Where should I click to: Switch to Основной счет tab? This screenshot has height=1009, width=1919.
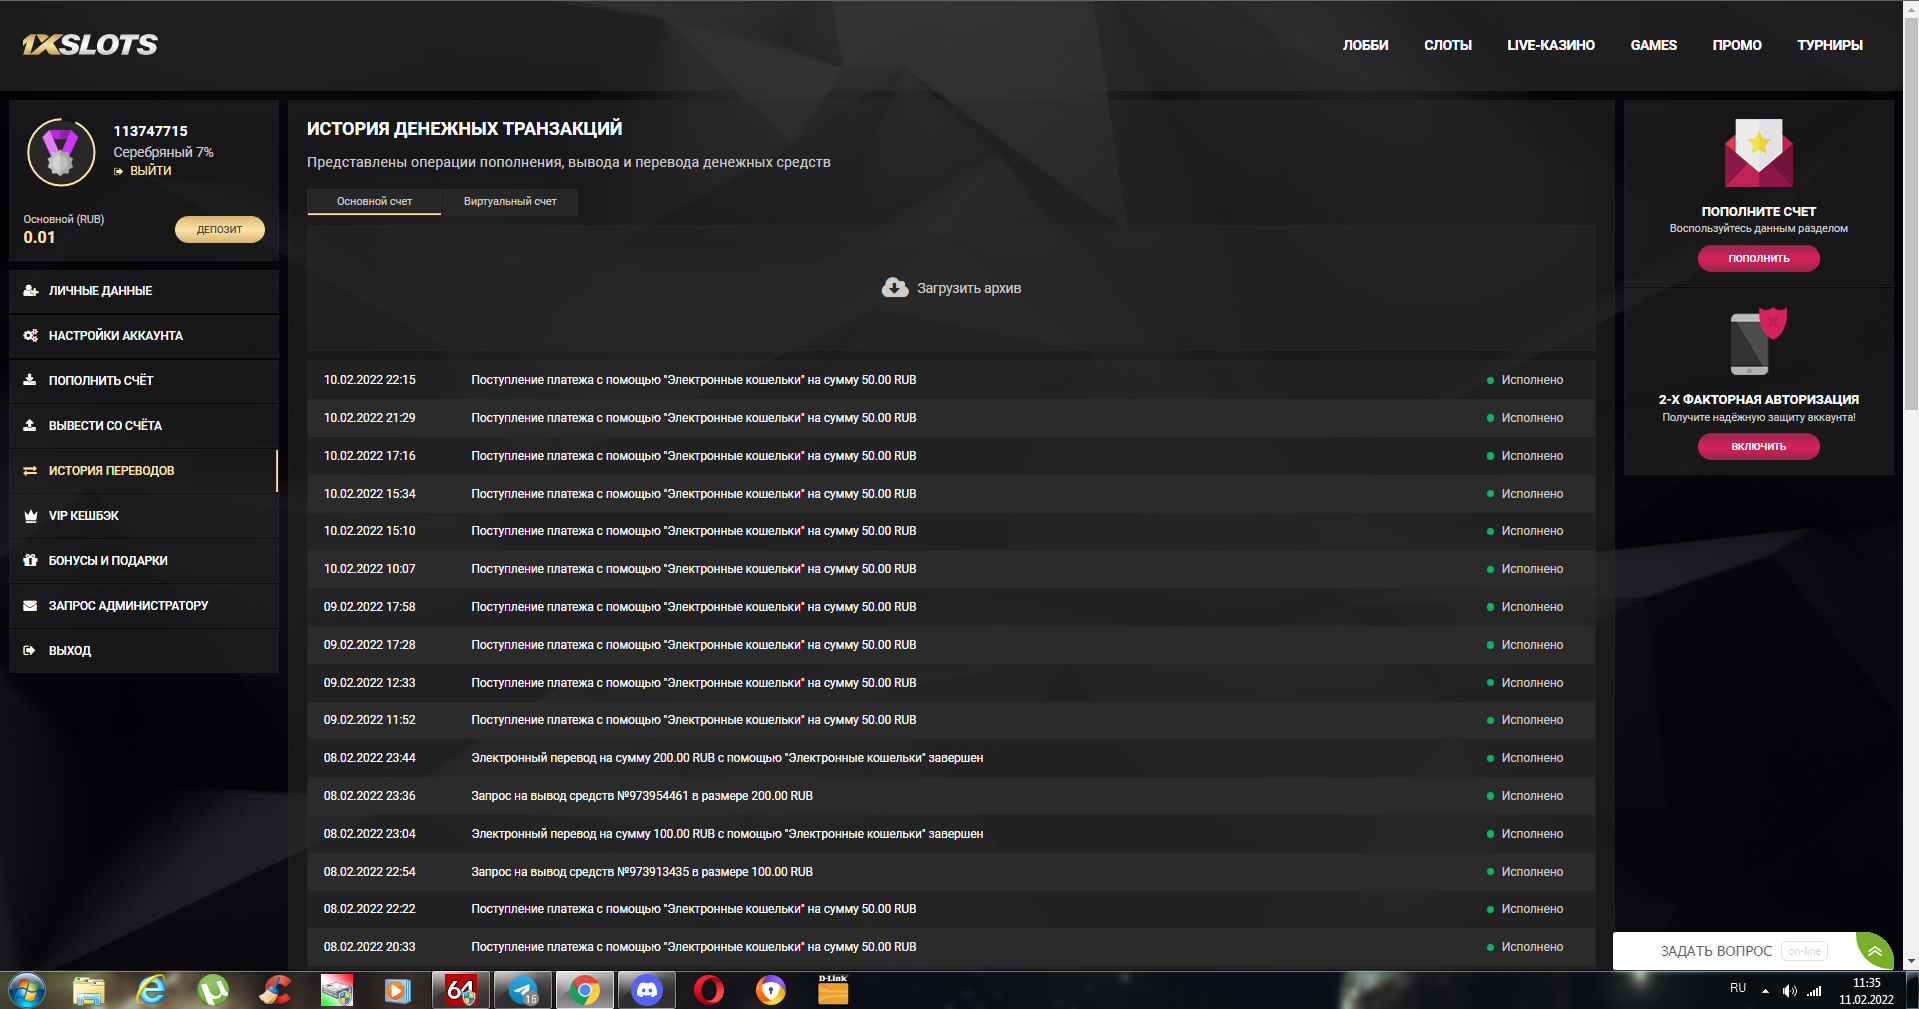374,201
